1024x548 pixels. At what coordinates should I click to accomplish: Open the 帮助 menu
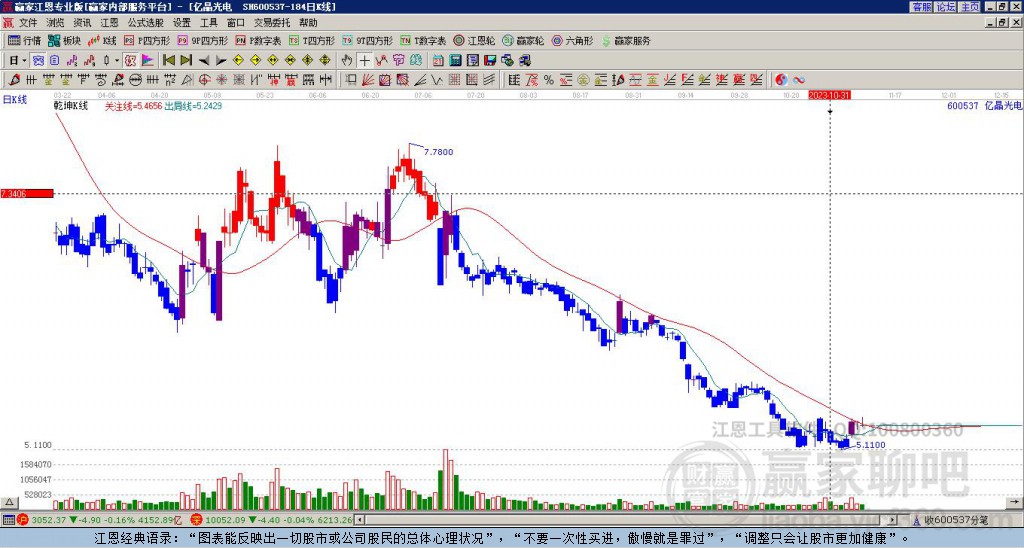[308, 23]
